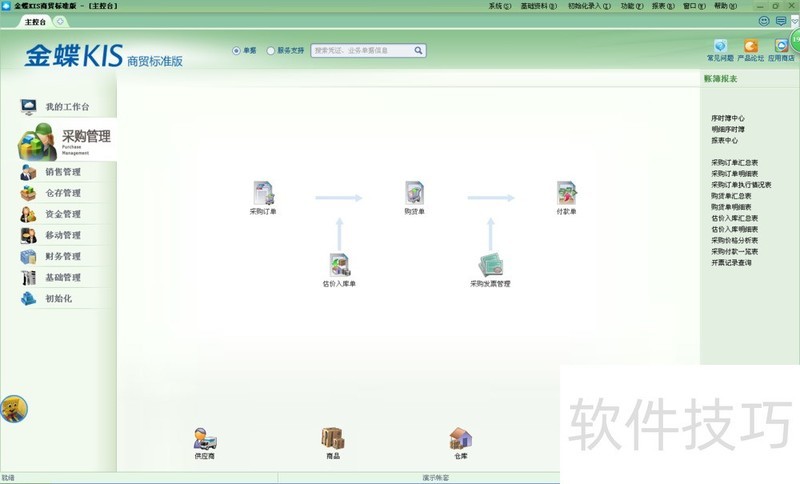Open 购货单明细表 report link
Viewport: 800px width, 484px height.
point(731,207)
